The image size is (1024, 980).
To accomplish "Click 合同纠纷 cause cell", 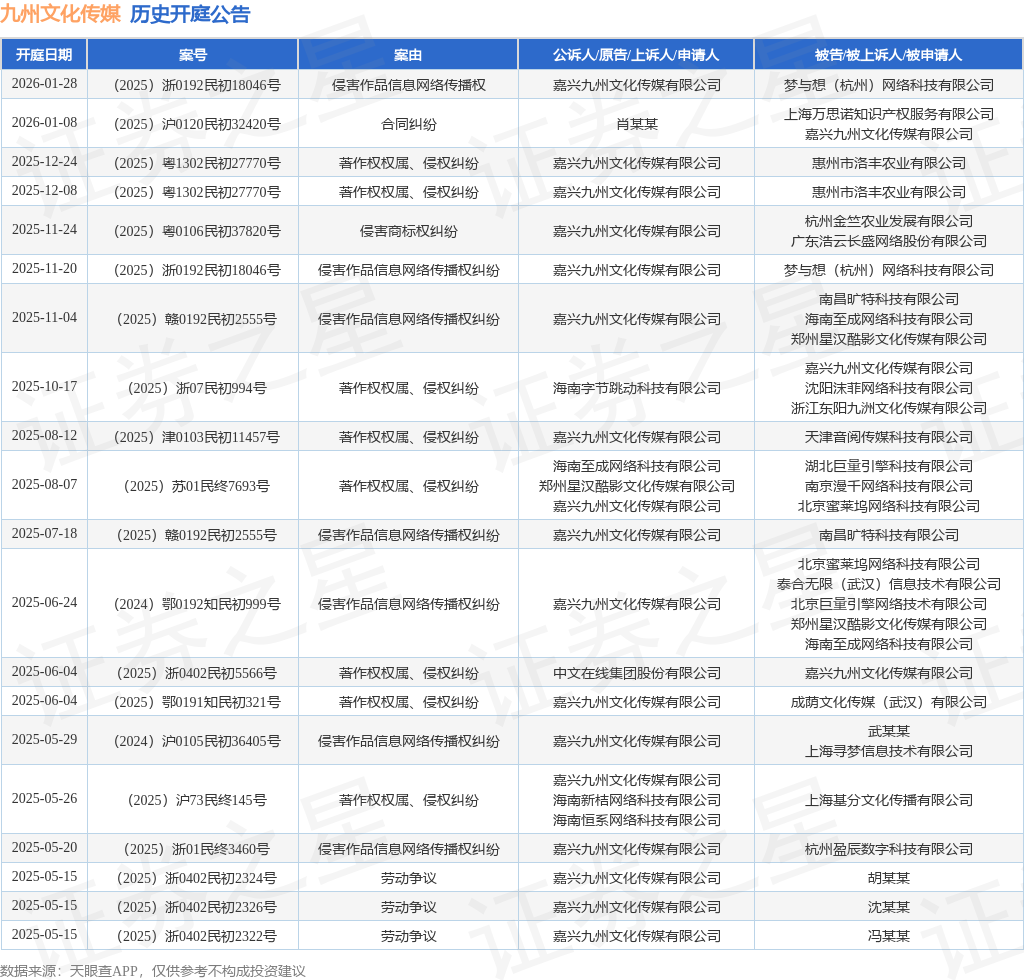I will point(409,124).
